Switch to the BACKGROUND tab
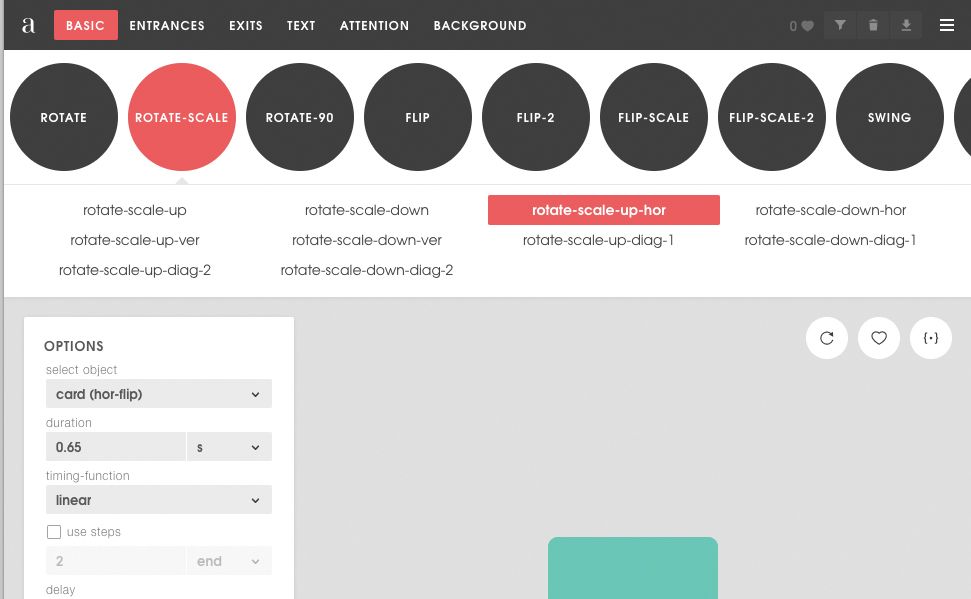The height and width of the screenshot is (599, 971). point(480,25)
